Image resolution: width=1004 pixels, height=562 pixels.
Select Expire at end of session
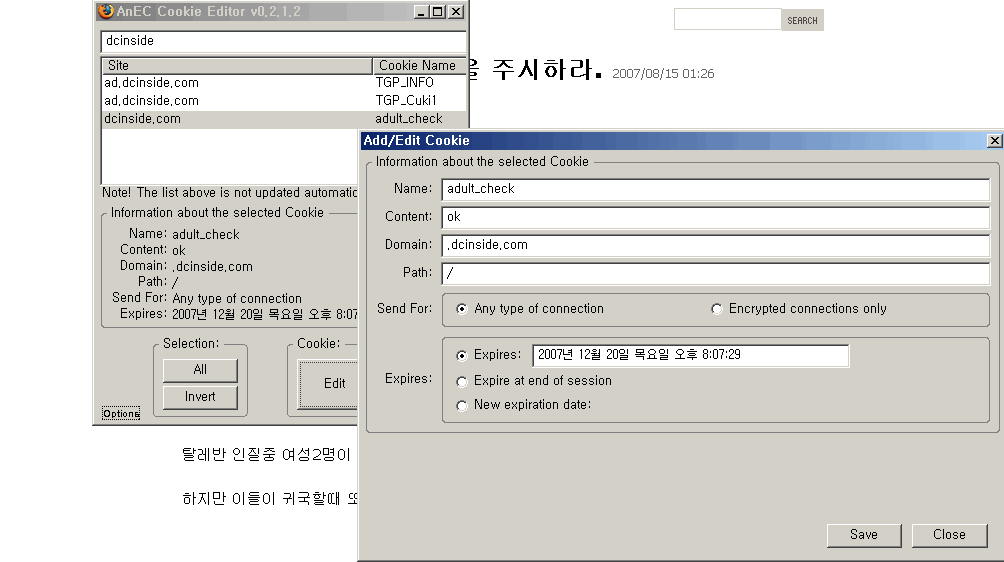[x=462, y=381]
